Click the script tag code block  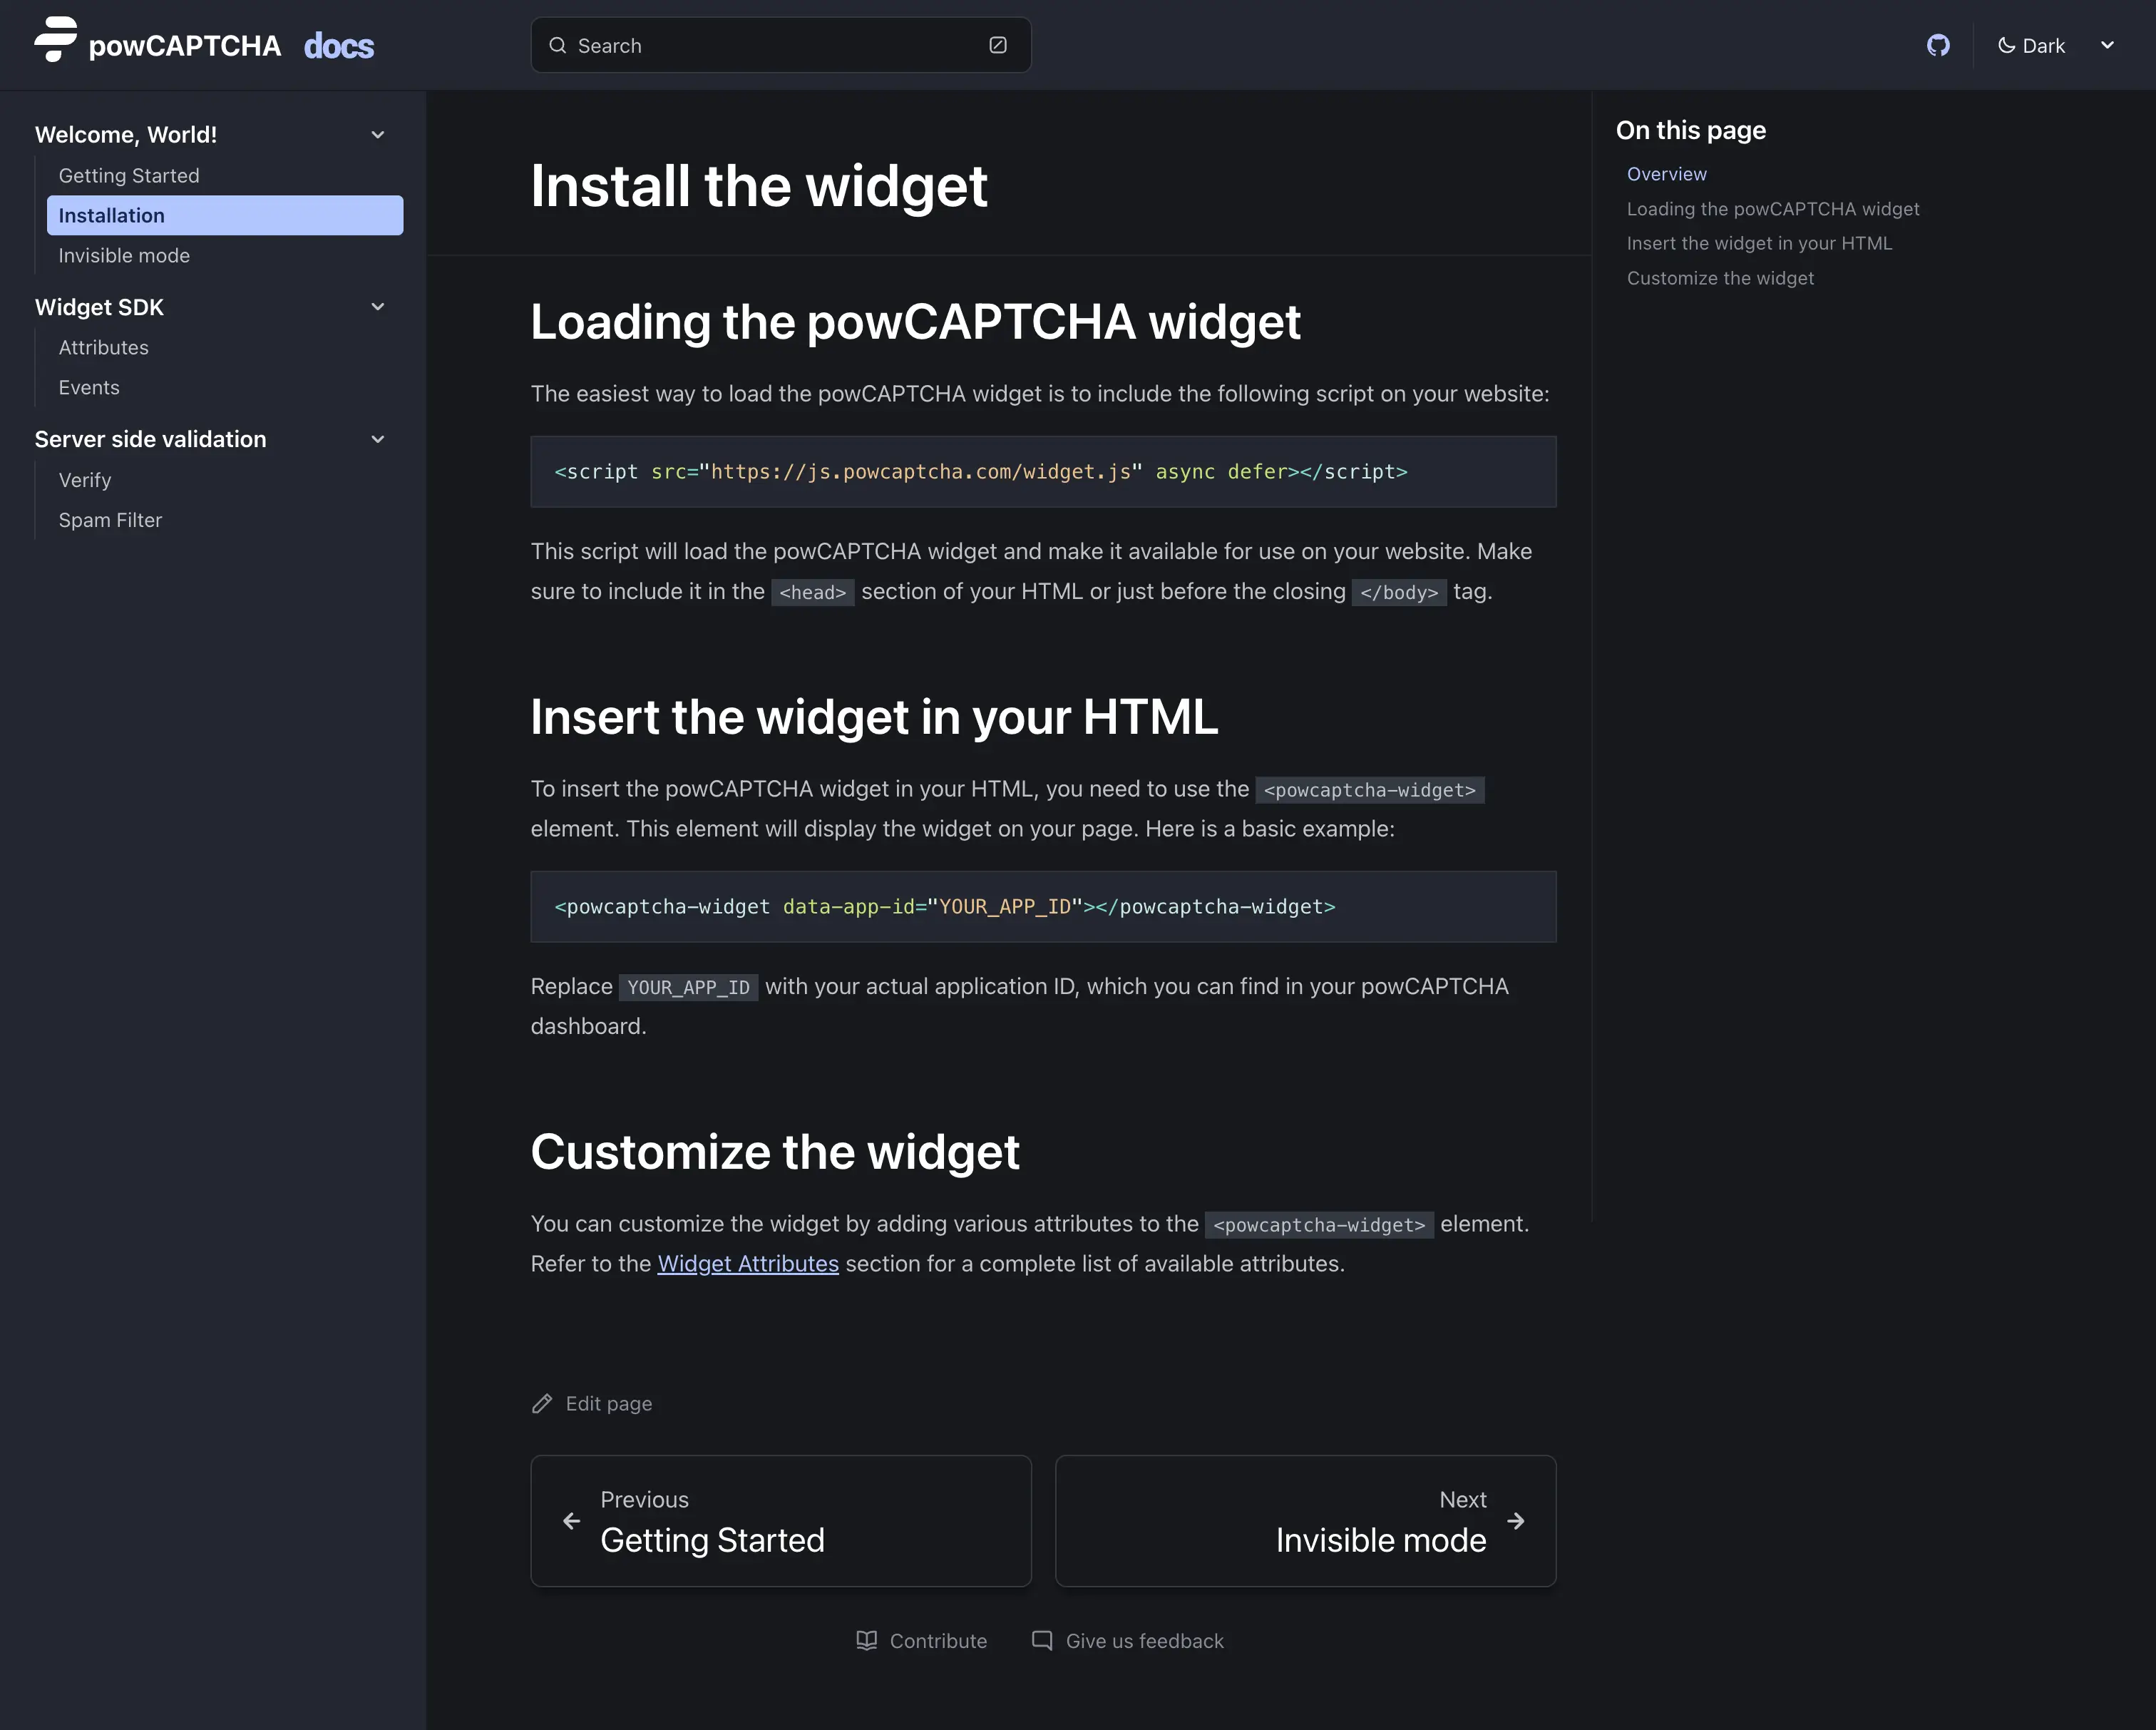tap(1043, 471)
